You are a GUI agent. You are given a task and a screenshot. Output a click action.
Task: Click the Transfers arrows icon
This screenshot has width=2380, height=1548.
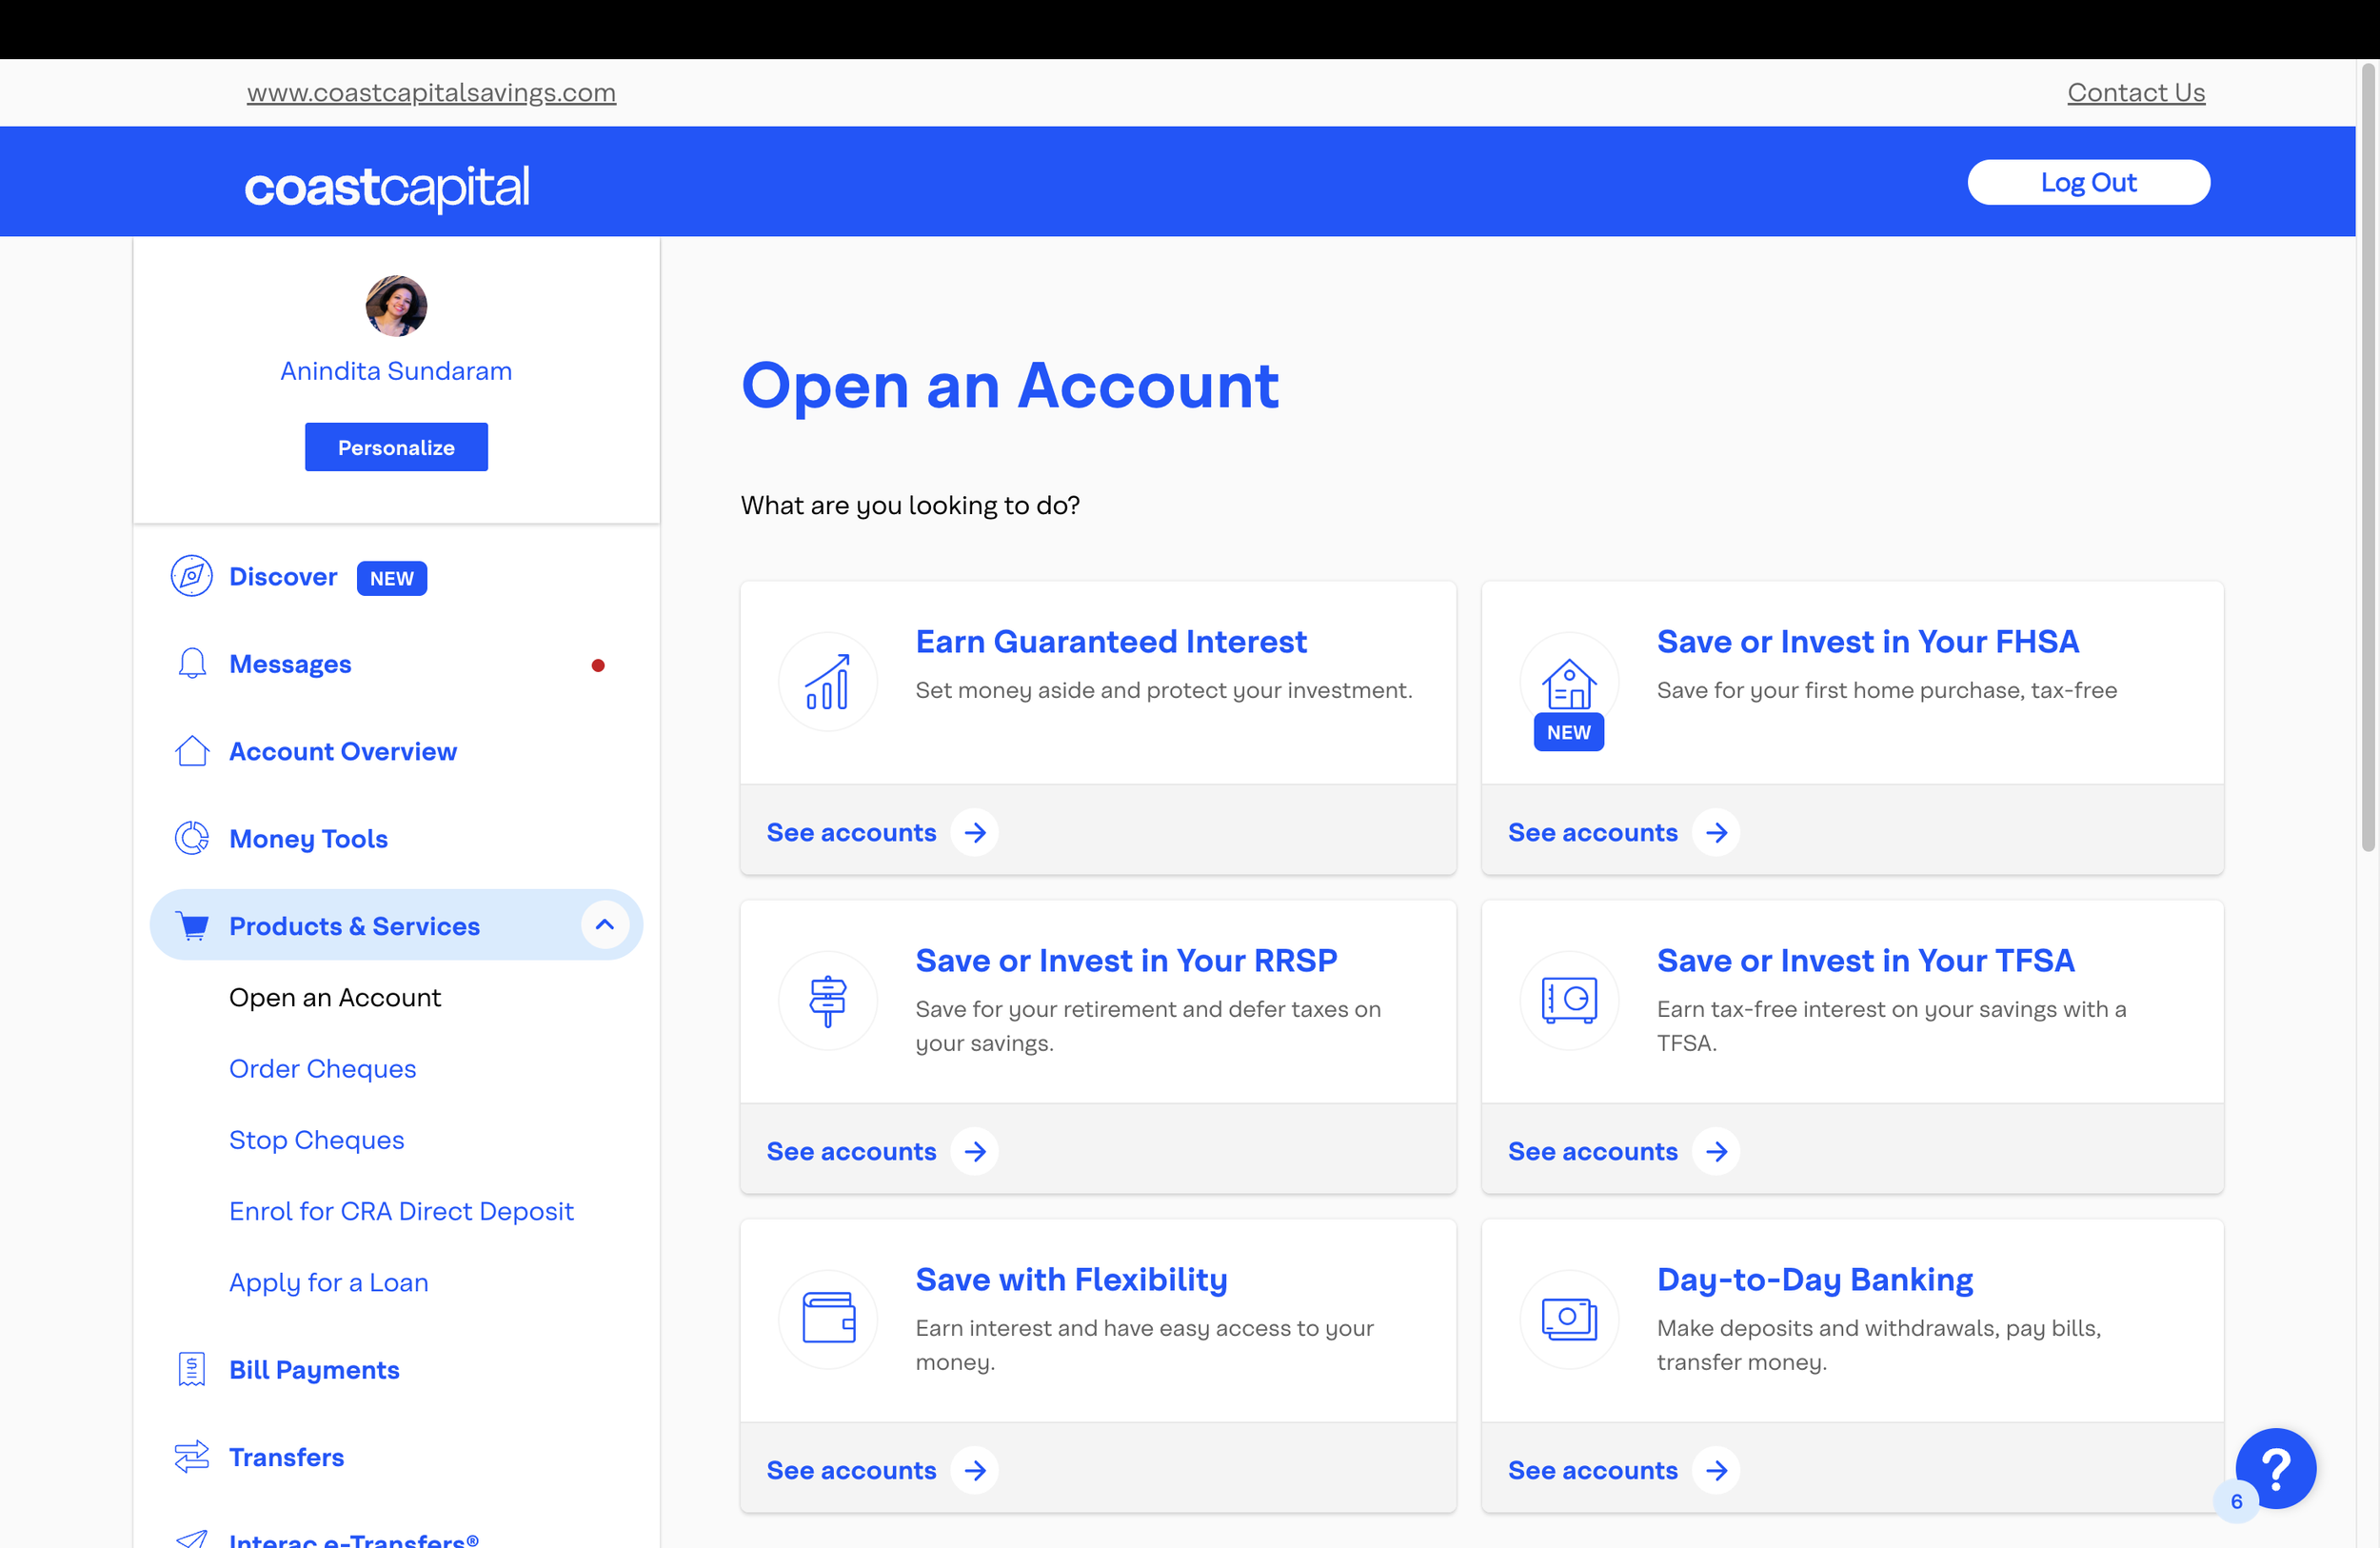191,1457
